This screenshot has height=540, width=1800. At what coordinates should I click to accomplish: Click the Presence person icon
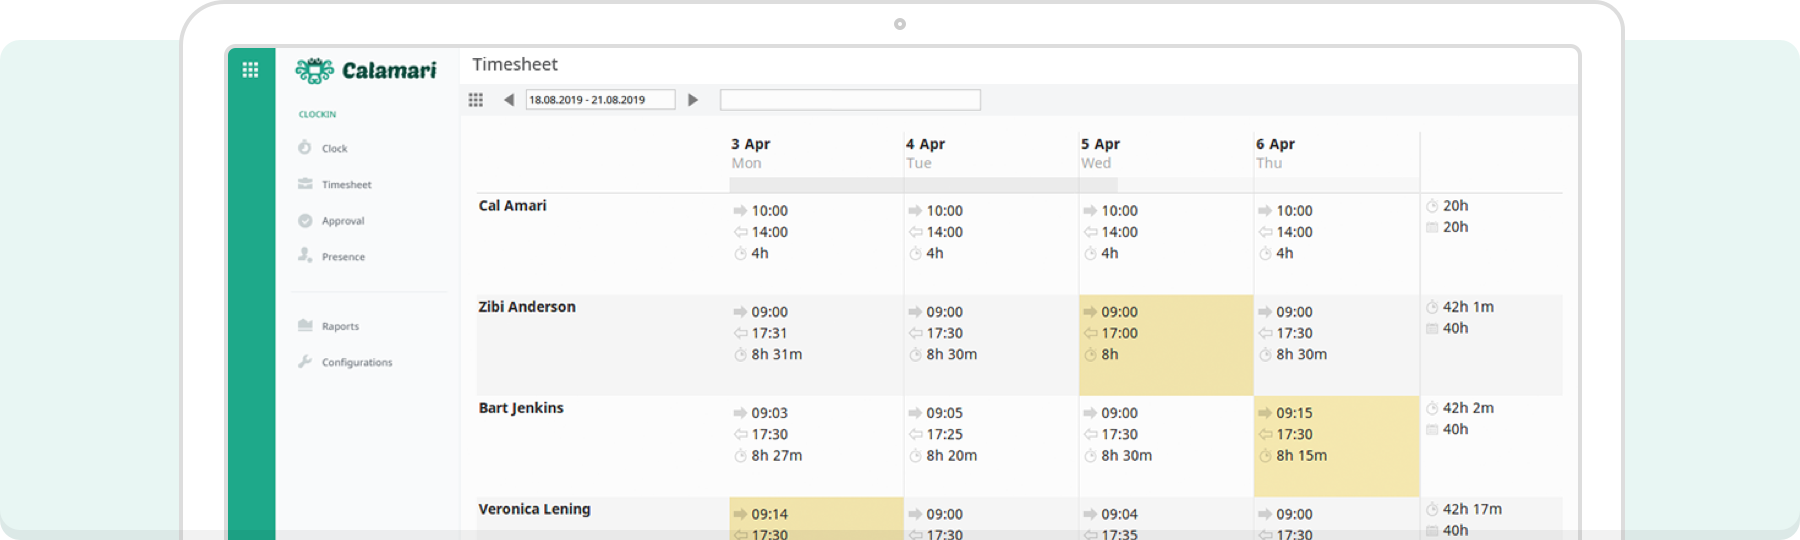pos(304,256)
